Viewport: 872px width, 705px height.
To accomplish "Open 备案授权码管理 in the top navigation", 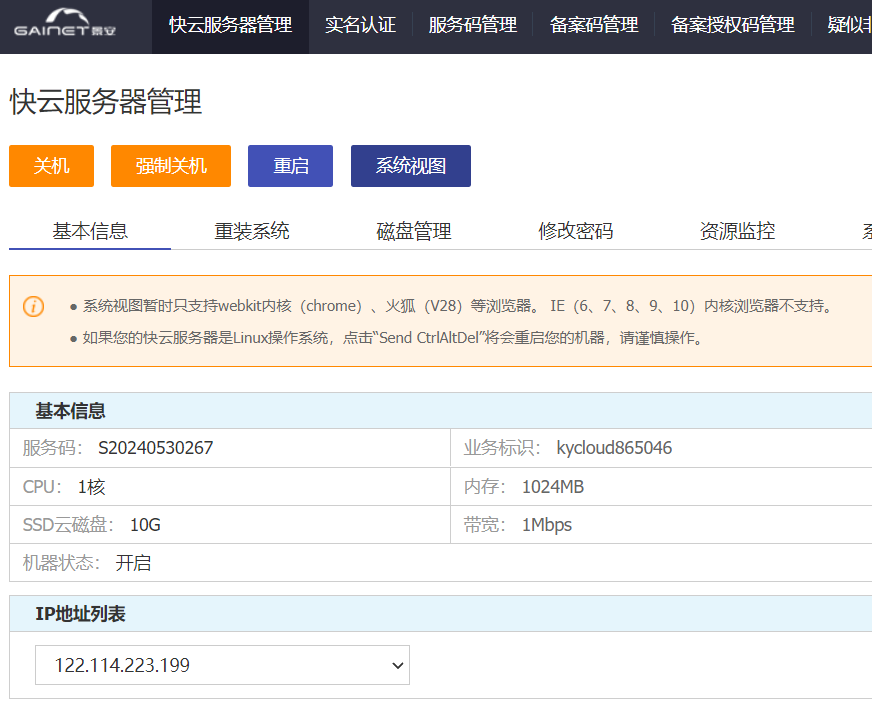I will pos(733,26).
